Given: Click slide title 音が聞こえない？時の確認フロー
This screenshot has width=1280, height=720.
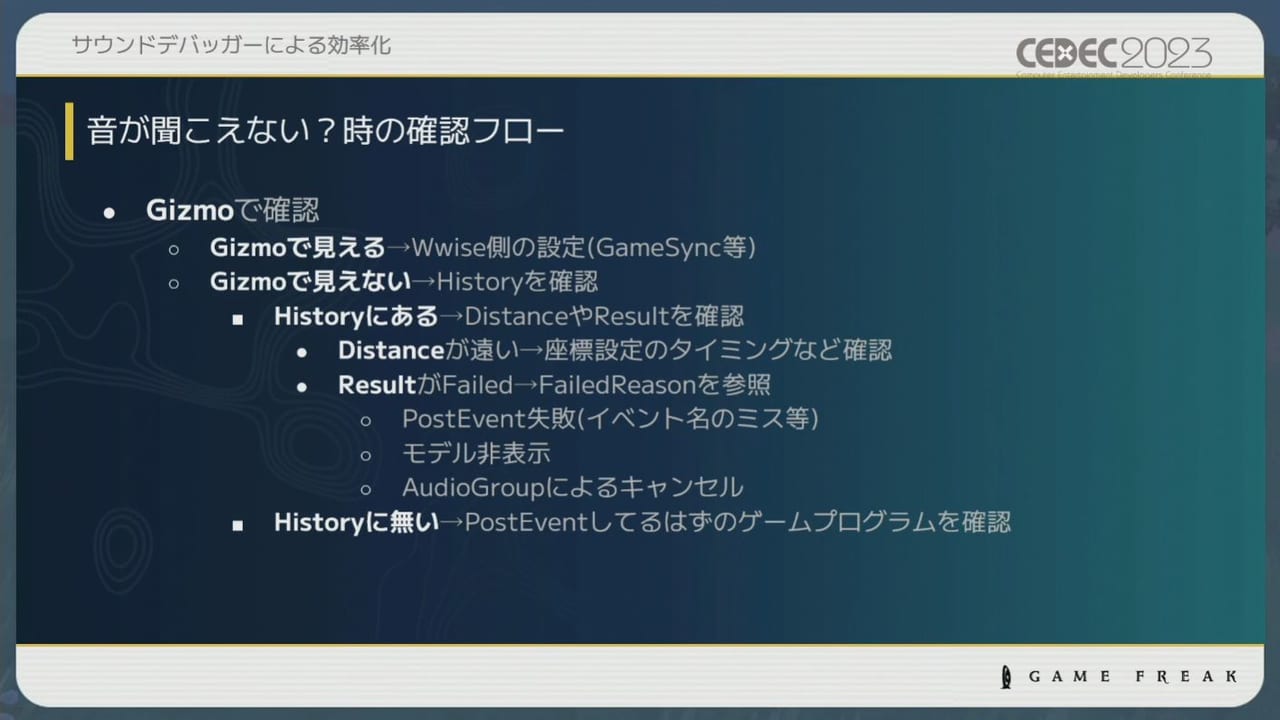Looking at the screenshot, I should coord(325,131).
